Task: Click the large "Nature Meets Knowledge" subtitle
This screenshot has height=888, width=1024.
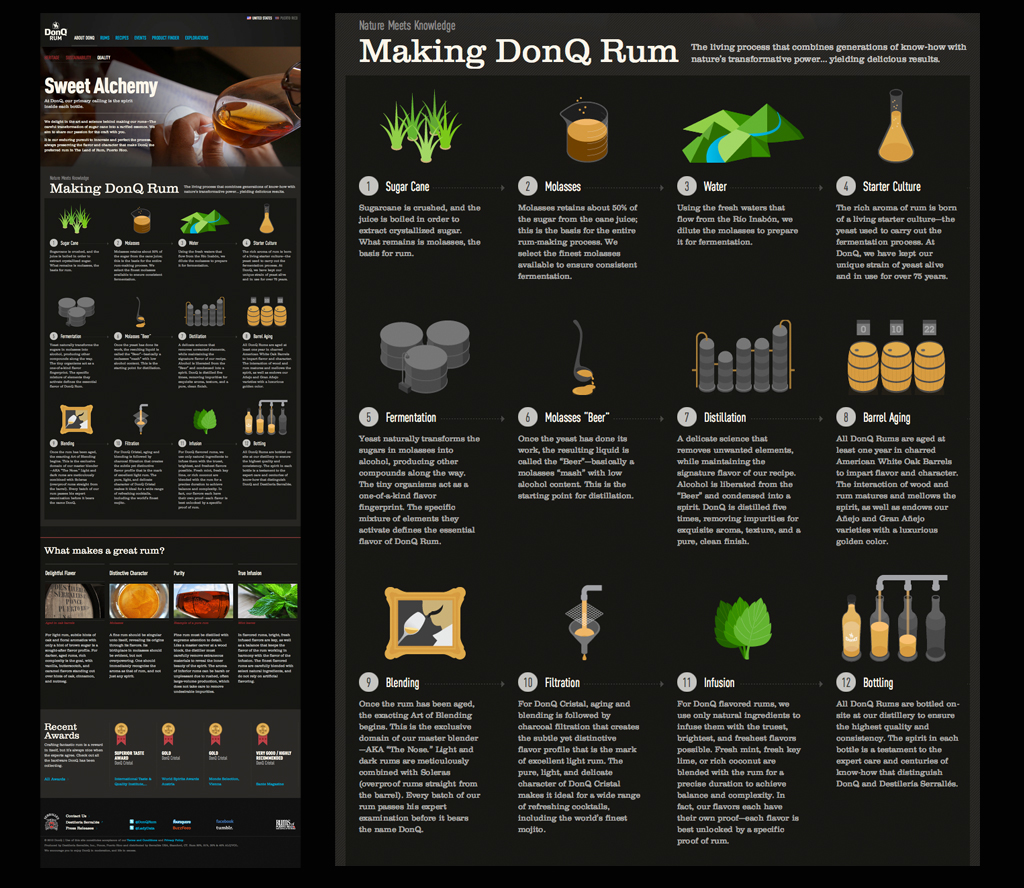Action: (407, 25)
